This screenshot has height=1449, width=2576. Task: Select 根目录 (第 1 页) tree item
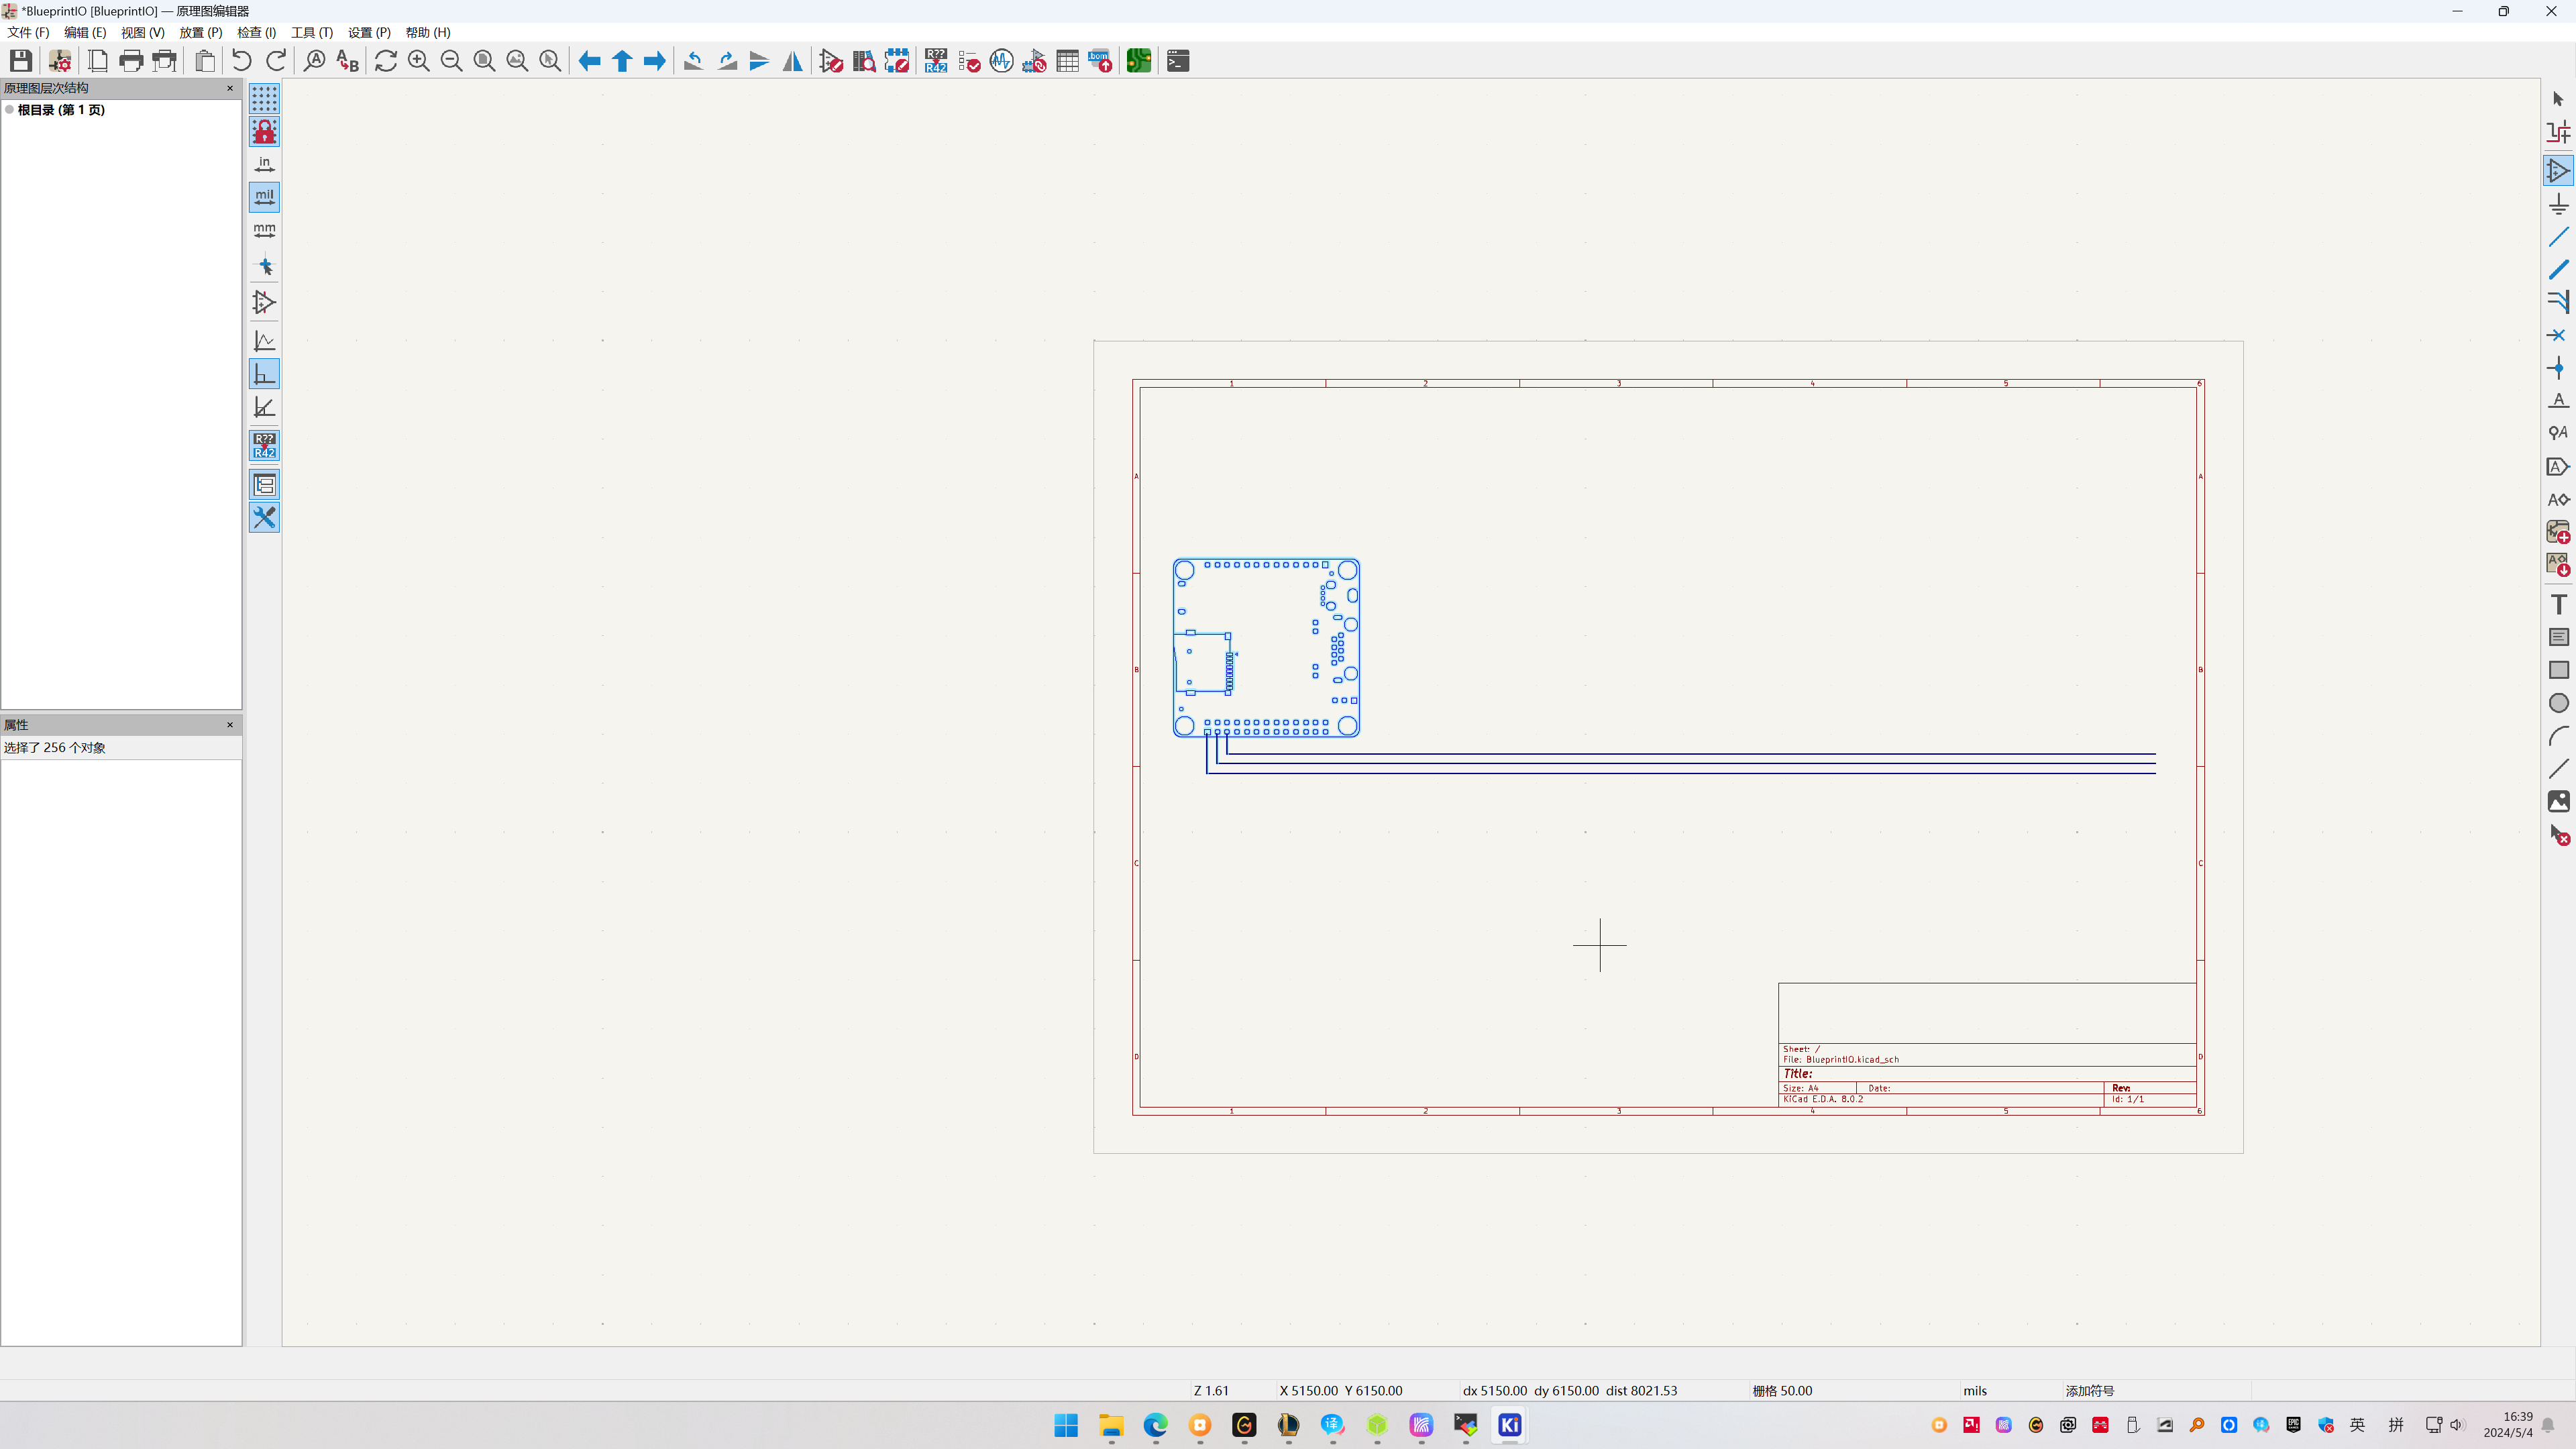point(61,110)
